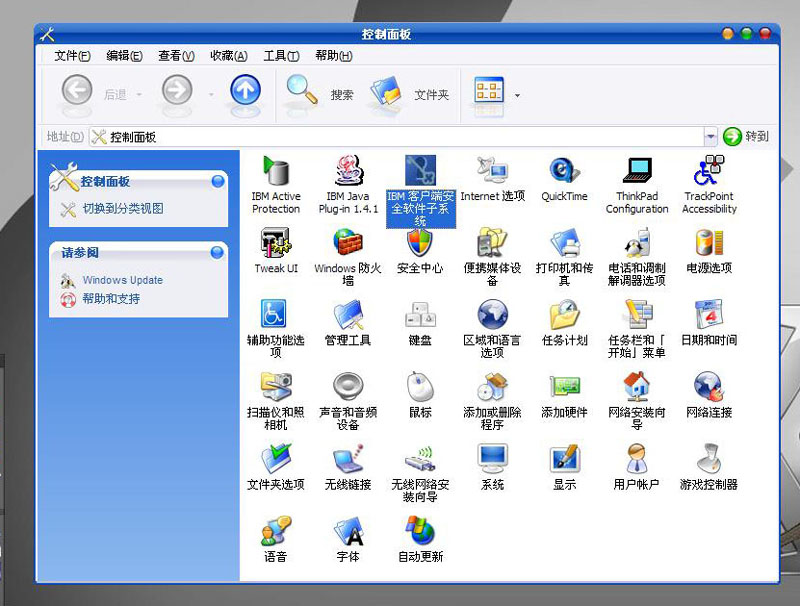Open 字体 folder
Screen dimensions: 800x606
[348, 539]
